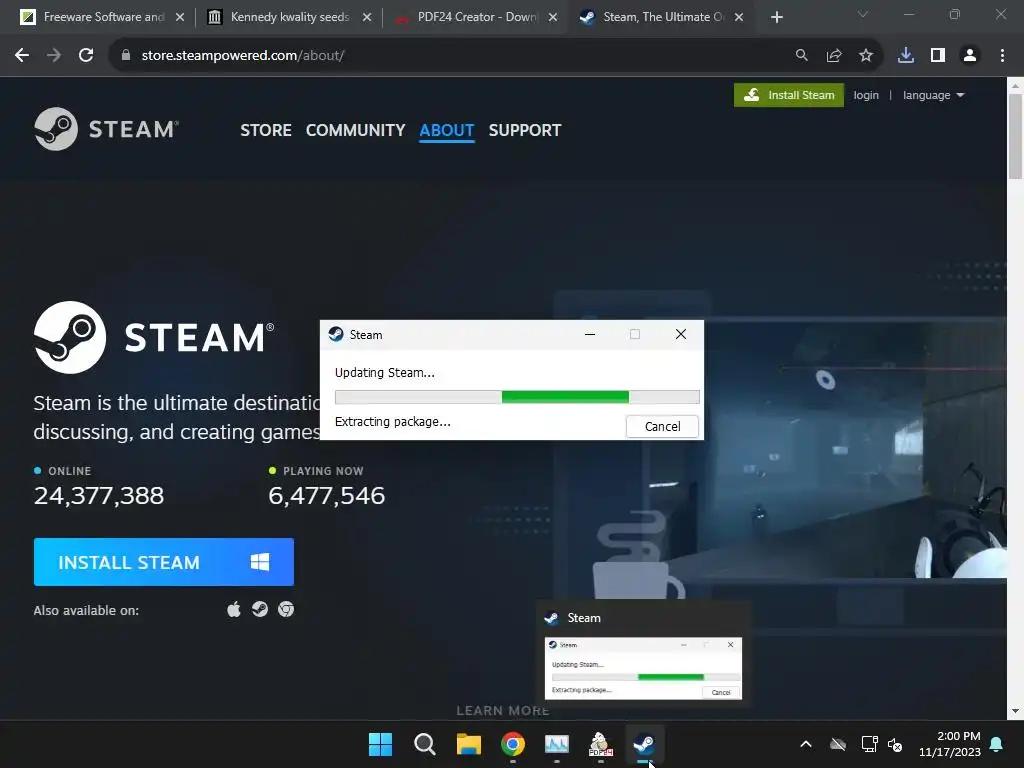Image resolution: width=1024 pixels, height=768 pixels.
Task: Open the Windows Start menu
Action: pos(380,744)
